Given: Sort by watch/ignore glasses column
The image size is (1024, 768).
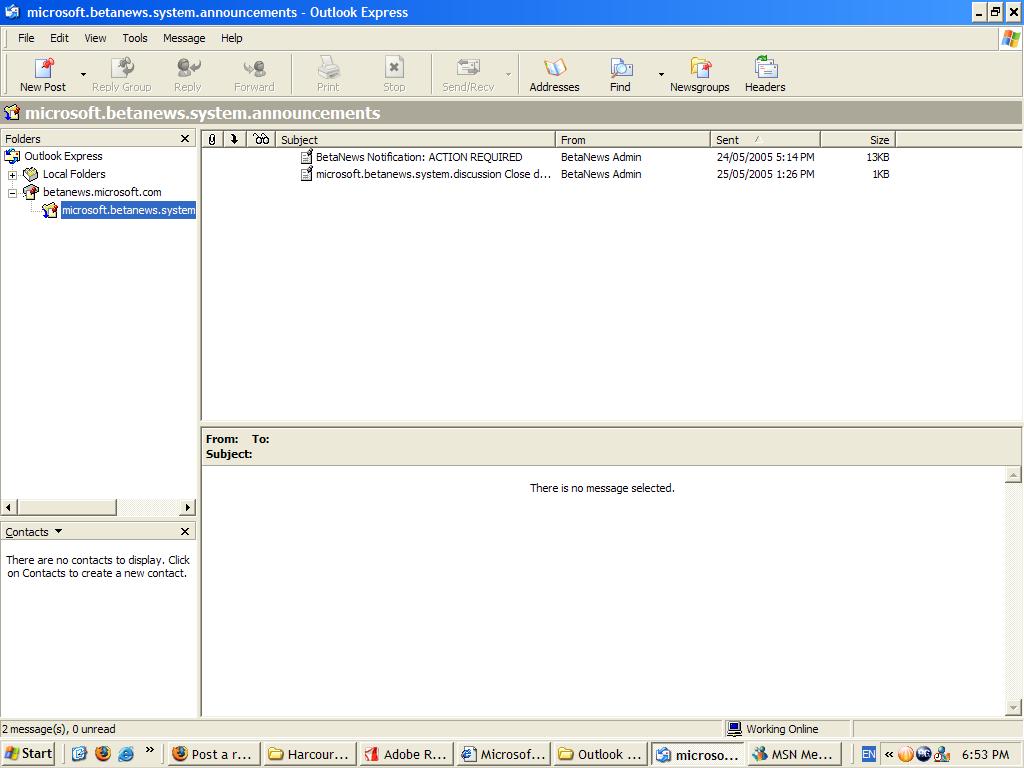Looking at the screenshot, I should click(261, 140).
